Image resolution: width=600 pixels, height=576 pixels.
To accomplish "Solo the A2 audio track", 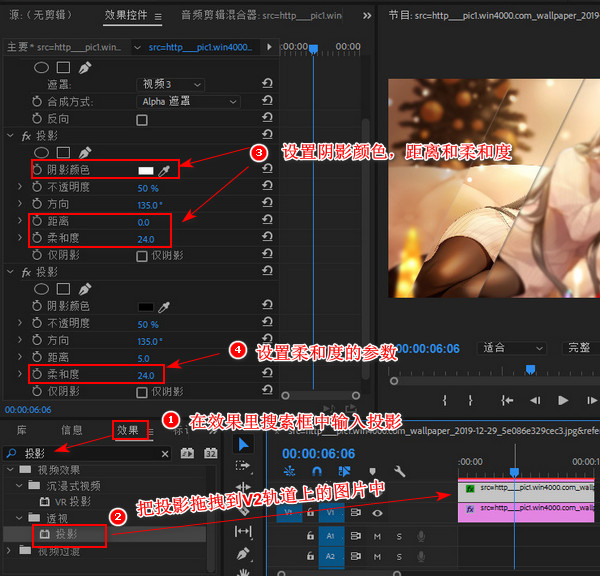I will [x=399, y=556].
